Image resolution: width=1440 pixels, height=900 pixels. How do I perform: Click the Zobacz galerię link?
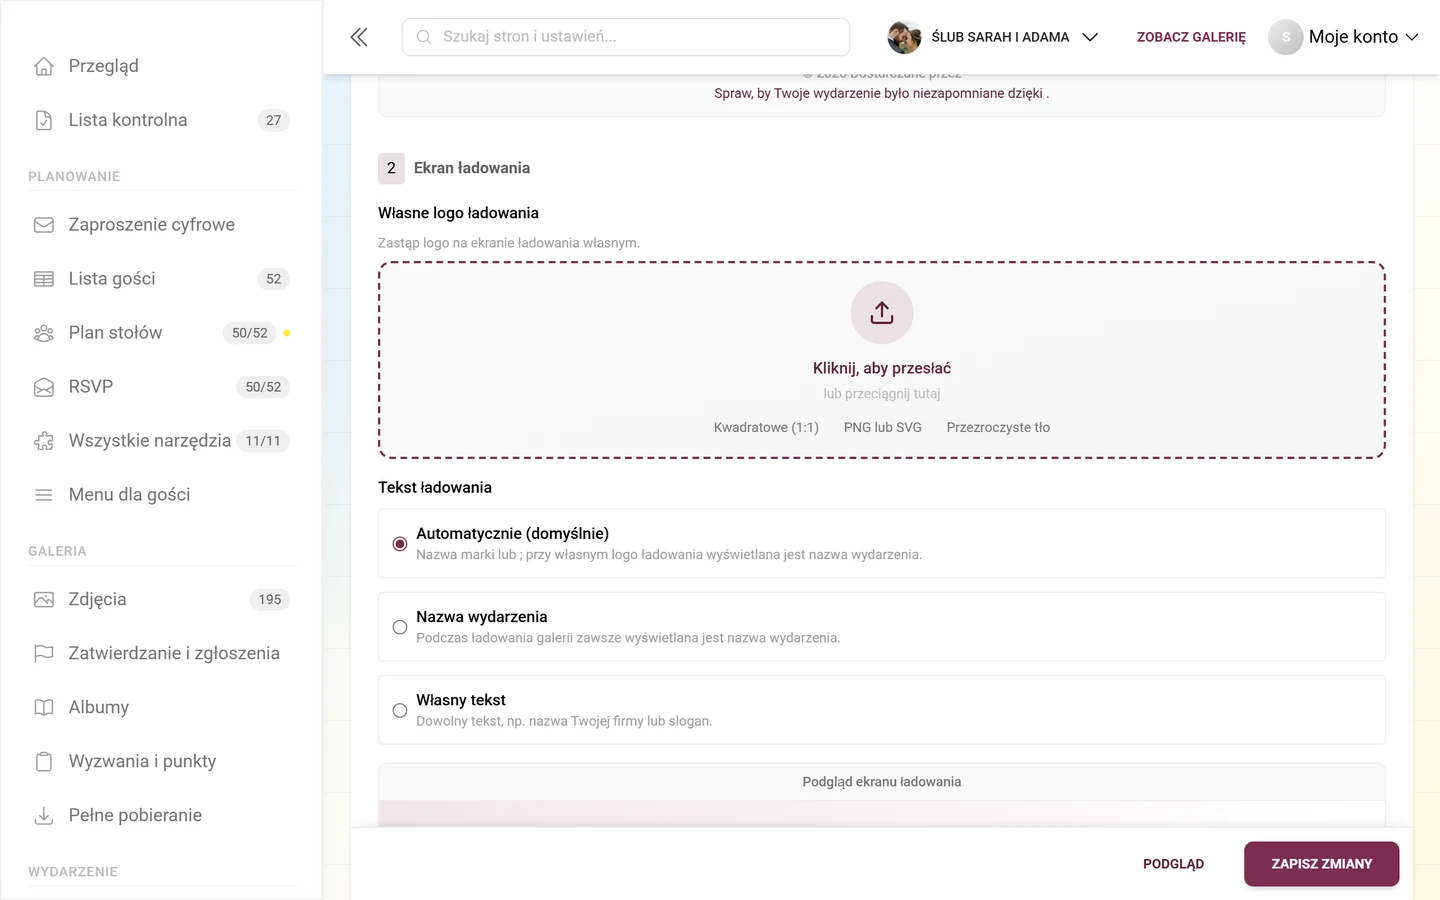click(1191, 37)
